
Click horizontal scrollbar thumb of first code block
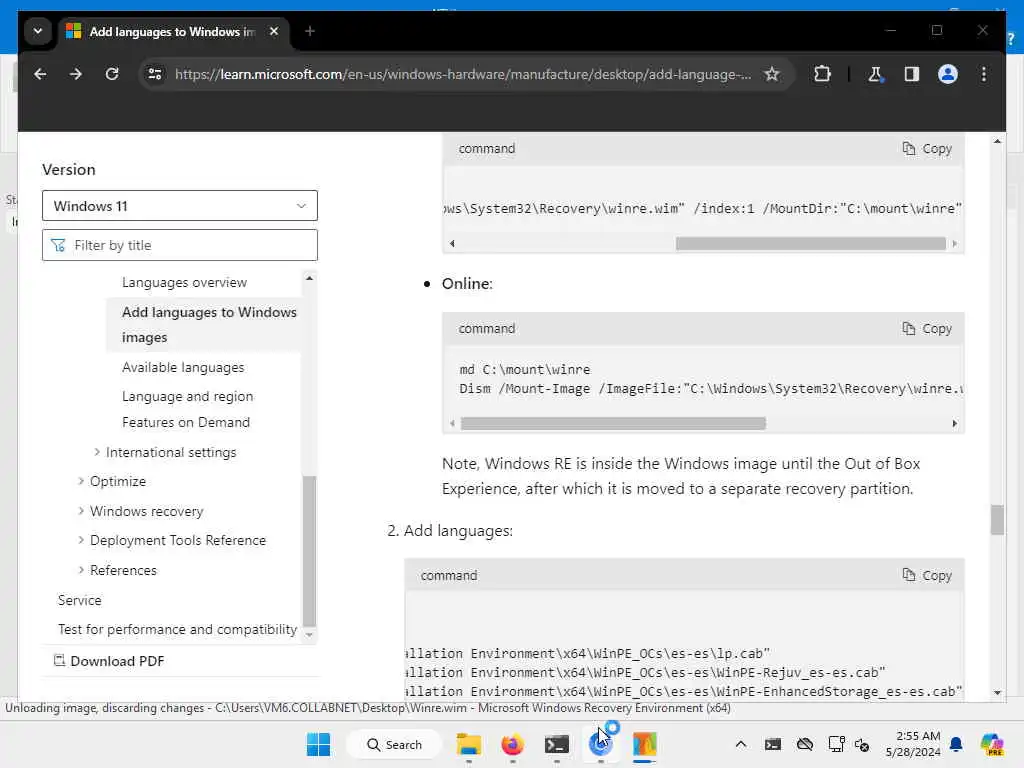click(x=810, y=244)
